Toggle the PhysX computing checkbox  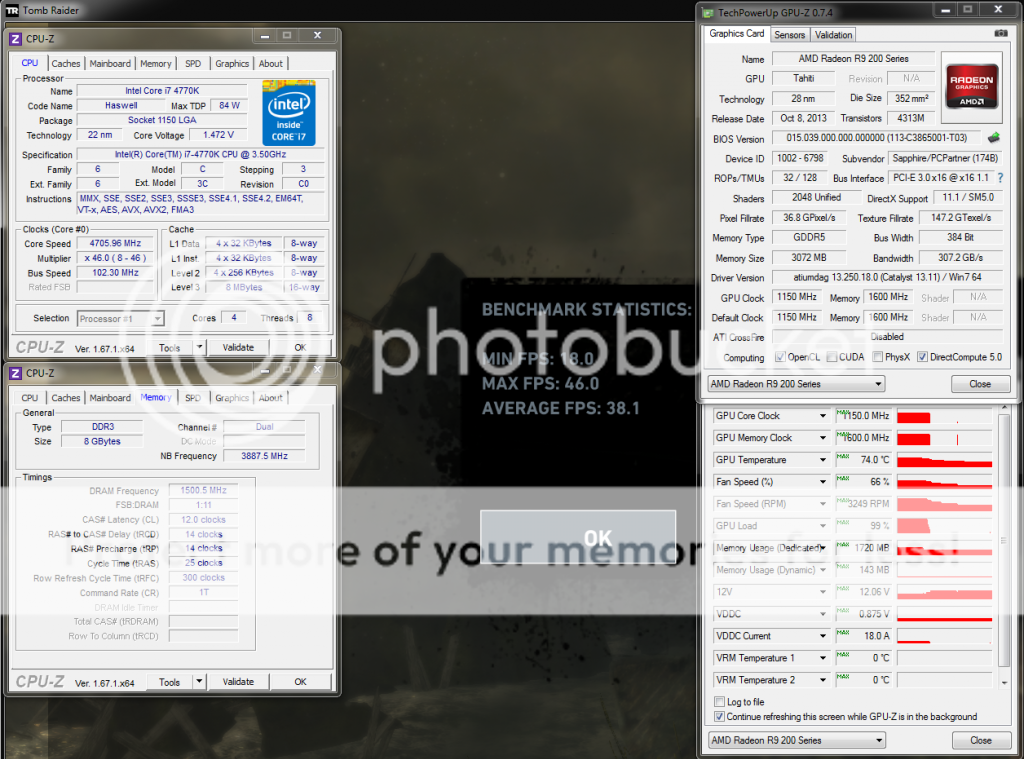(x=877, y=357)
